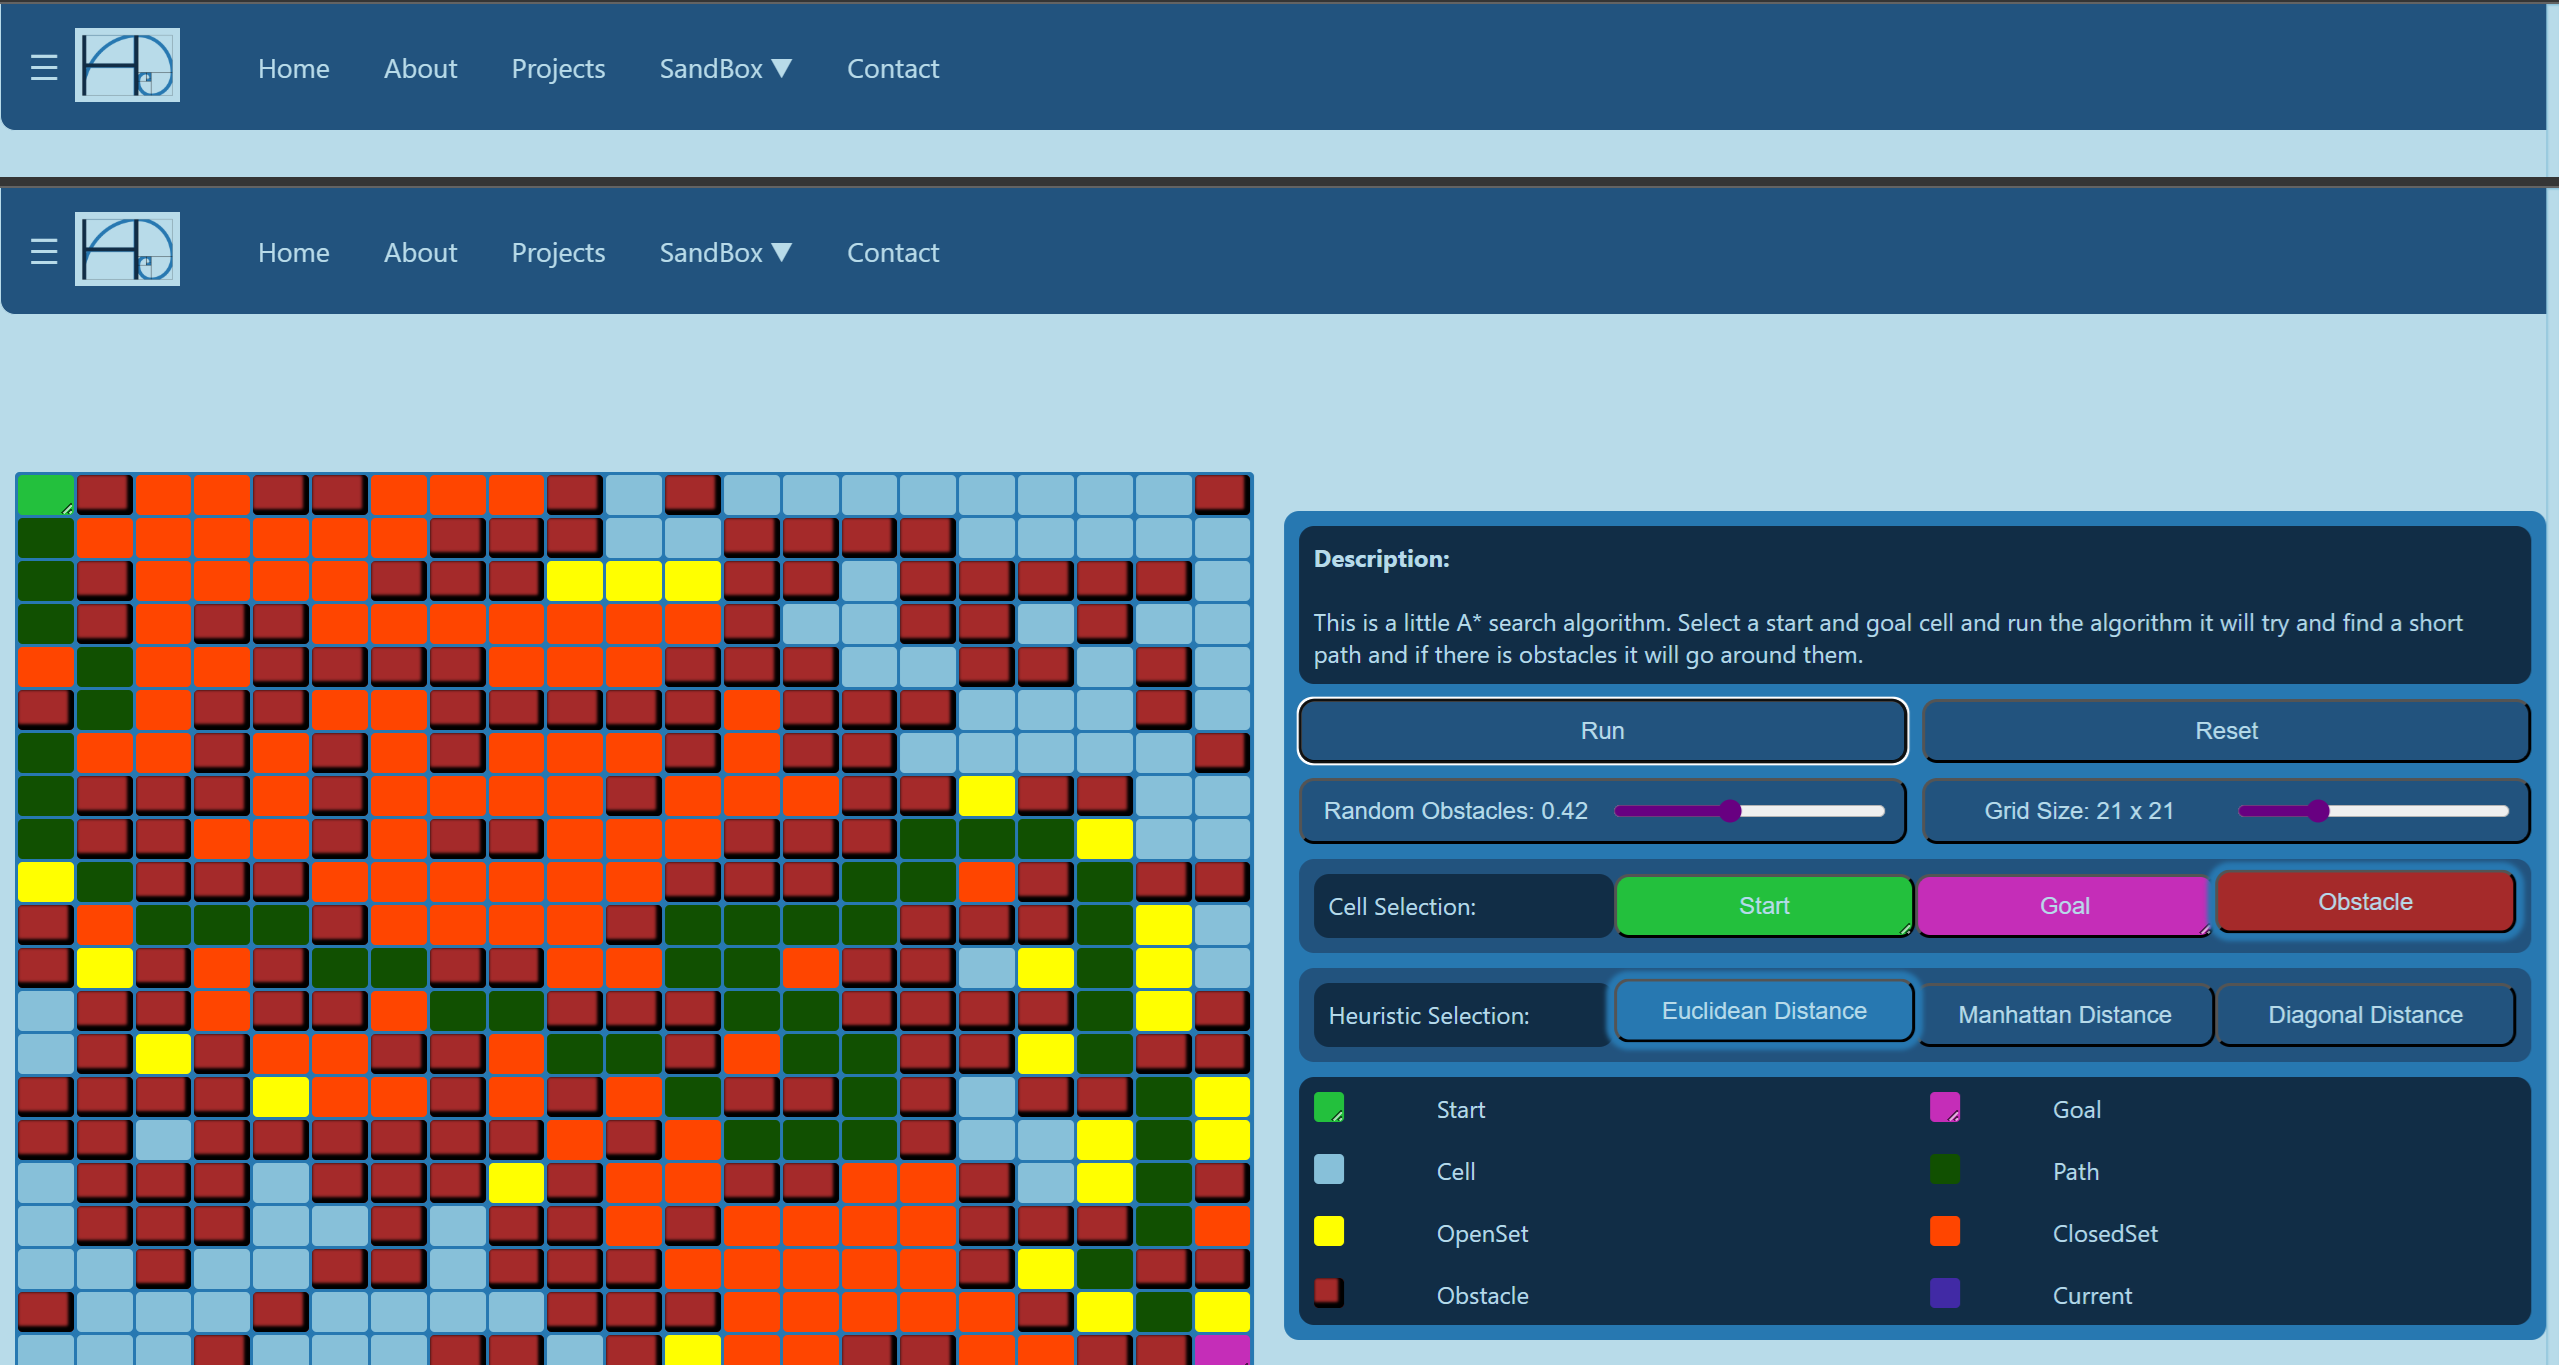Open Projects in the second navbar
This screenshot has height=1365, width=2559.
(558, 253)
